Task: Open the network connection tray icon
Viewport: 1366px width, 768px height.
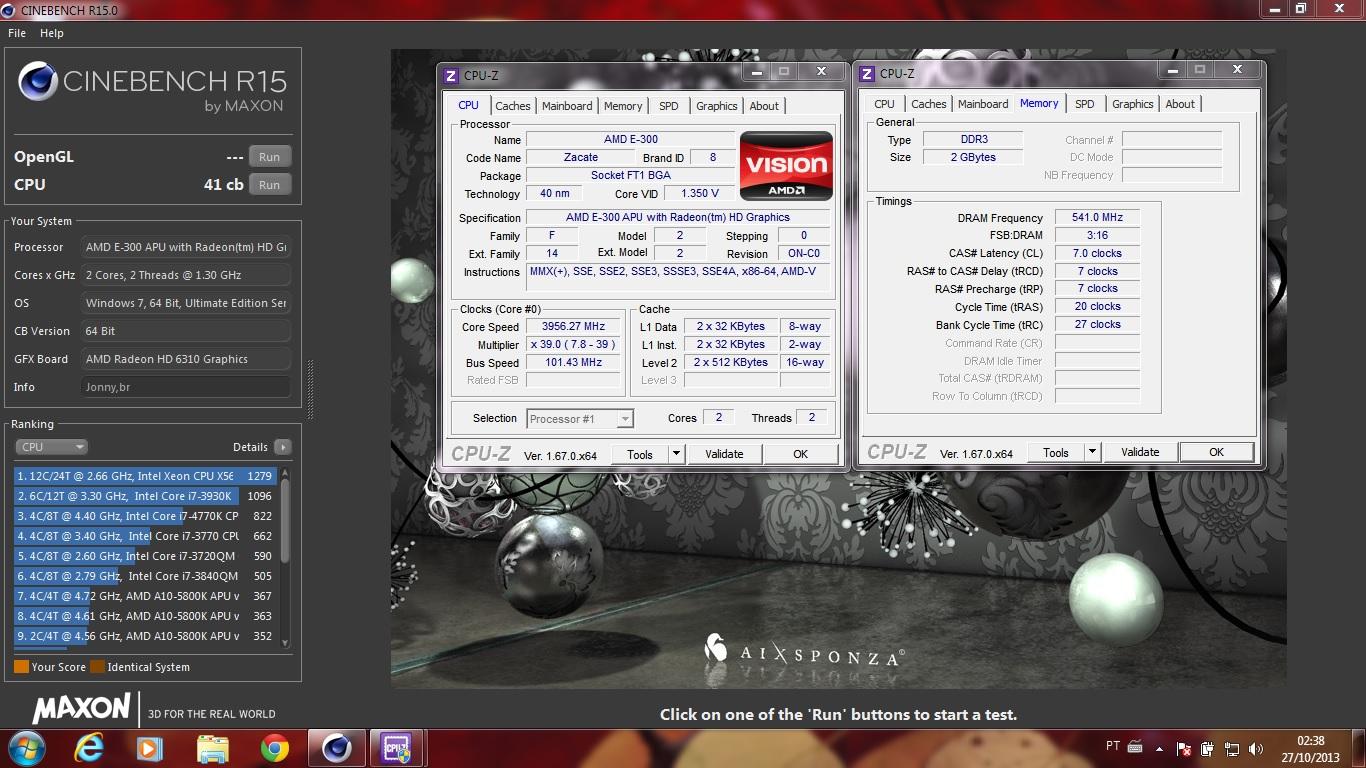Action: click(x=1234, y=748)
